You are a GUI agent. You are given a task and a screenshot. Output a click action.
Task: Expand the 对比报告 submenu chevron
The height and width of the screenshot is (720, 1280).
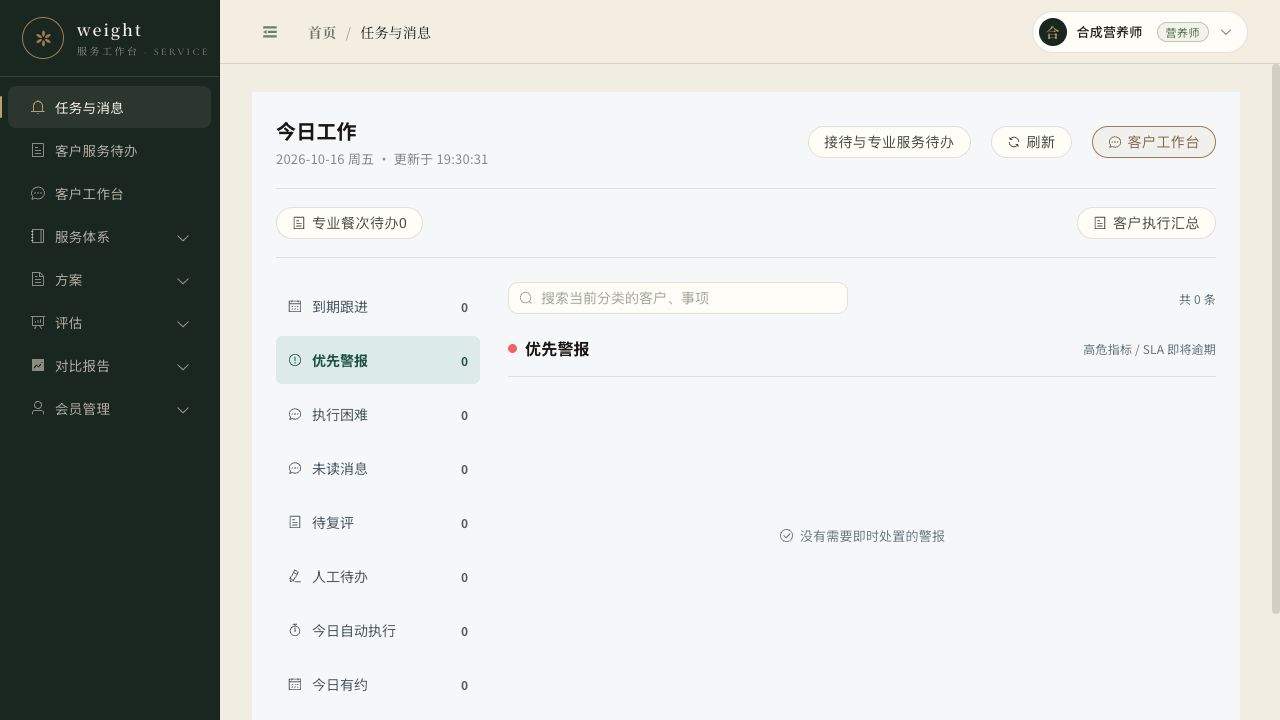point(183,366)
